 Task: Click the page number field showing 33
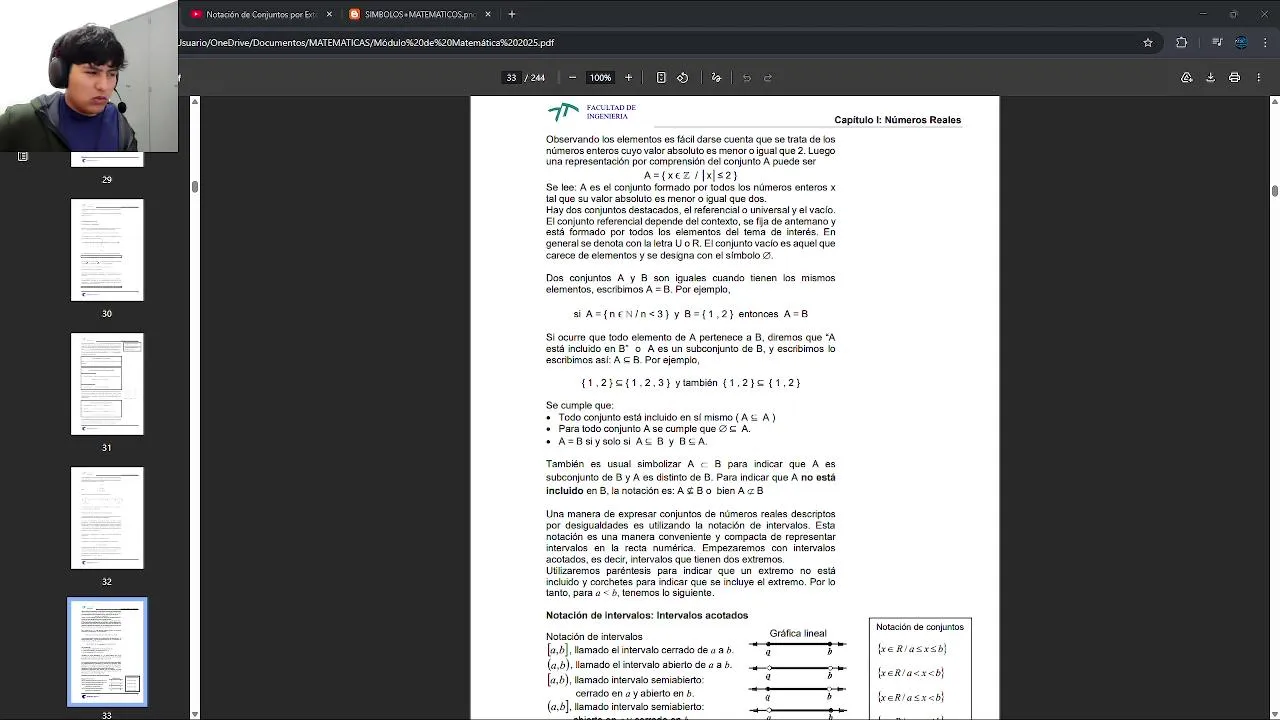pos(511,78)
